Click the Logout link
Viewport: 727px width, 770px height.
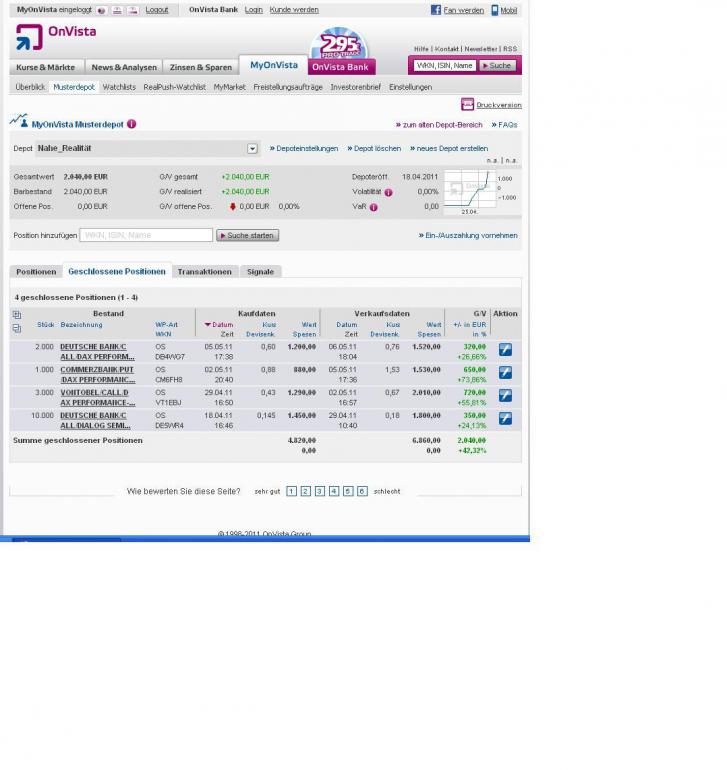coord(157,10)
